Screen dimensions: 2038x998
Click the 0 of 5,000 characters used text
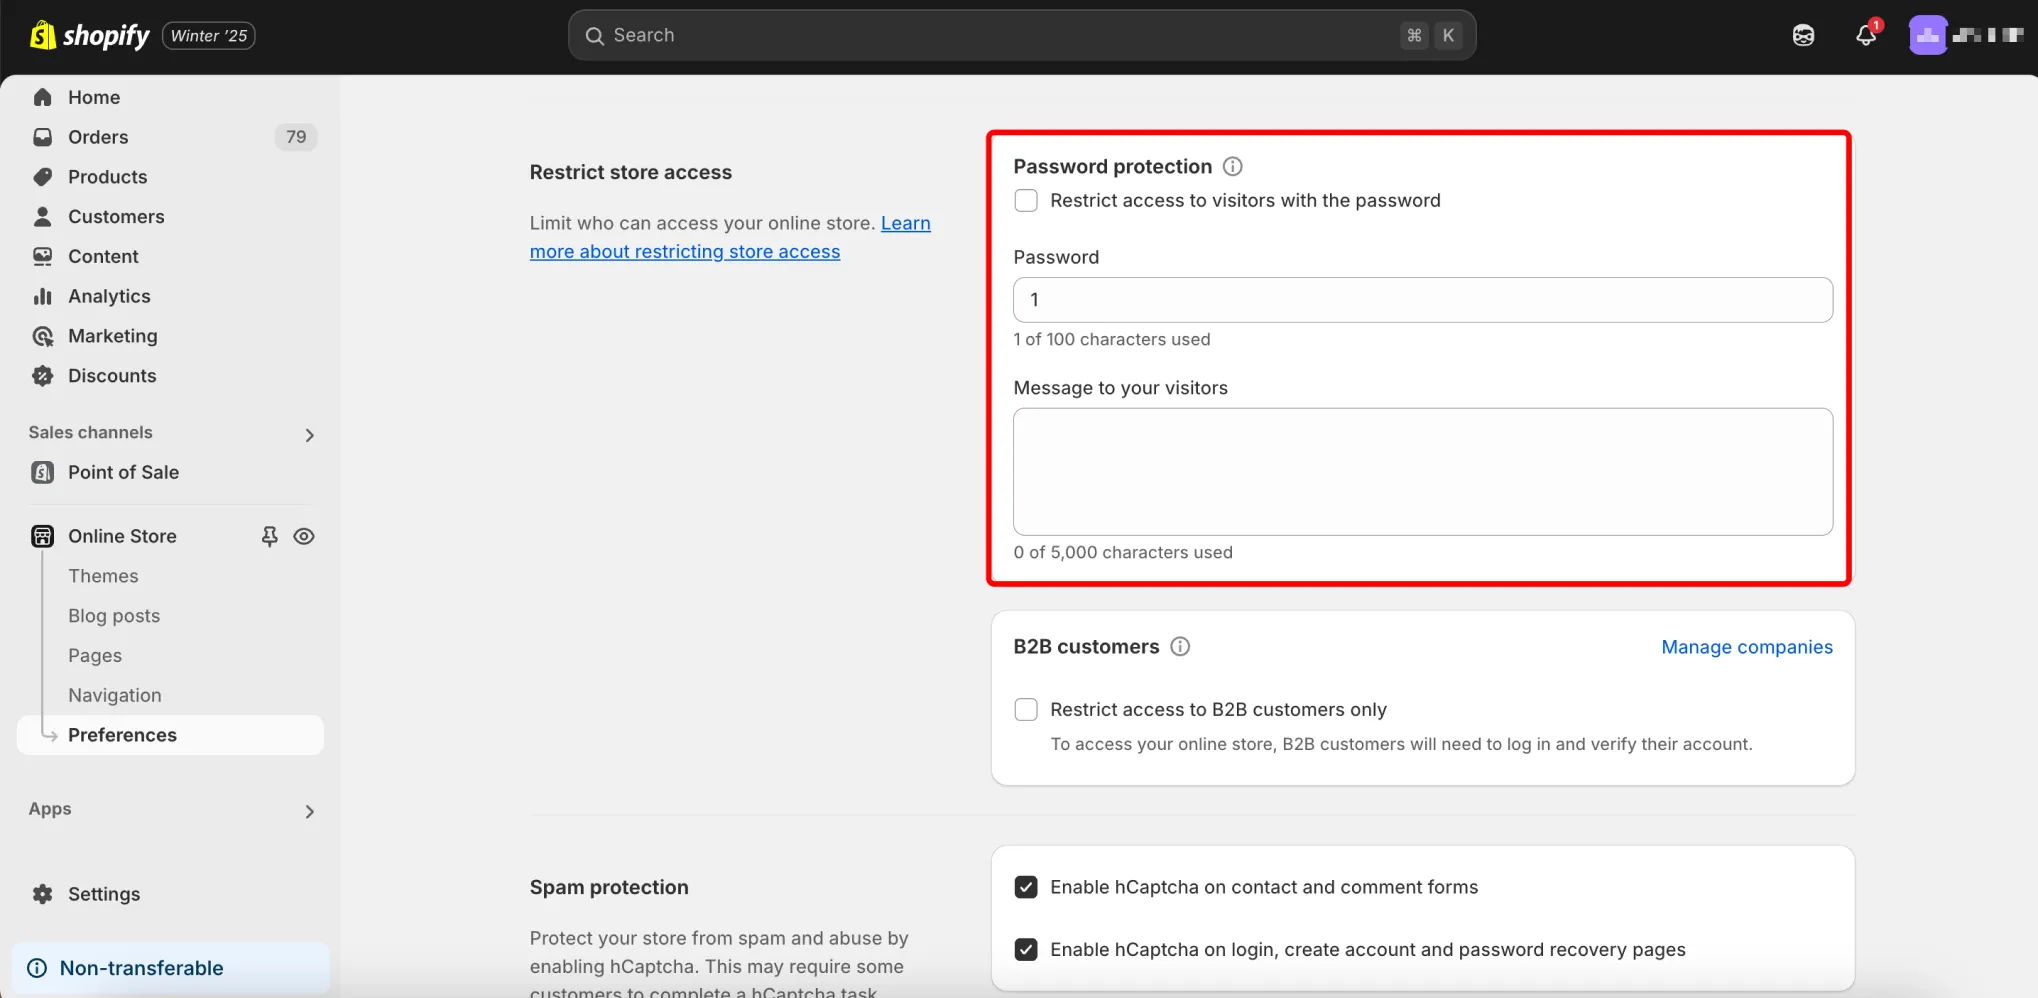[x=1123, y=552]
